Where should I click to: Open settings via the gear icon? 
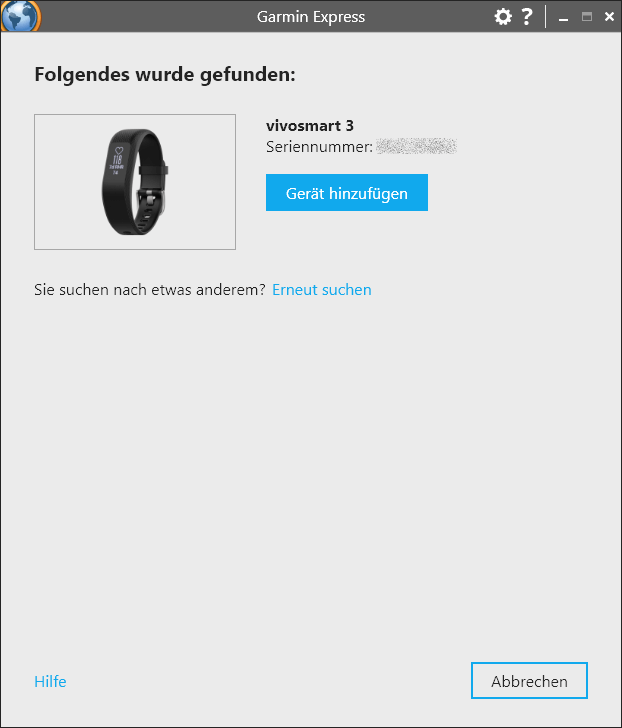pyautogui.click(x=503, y=17)
